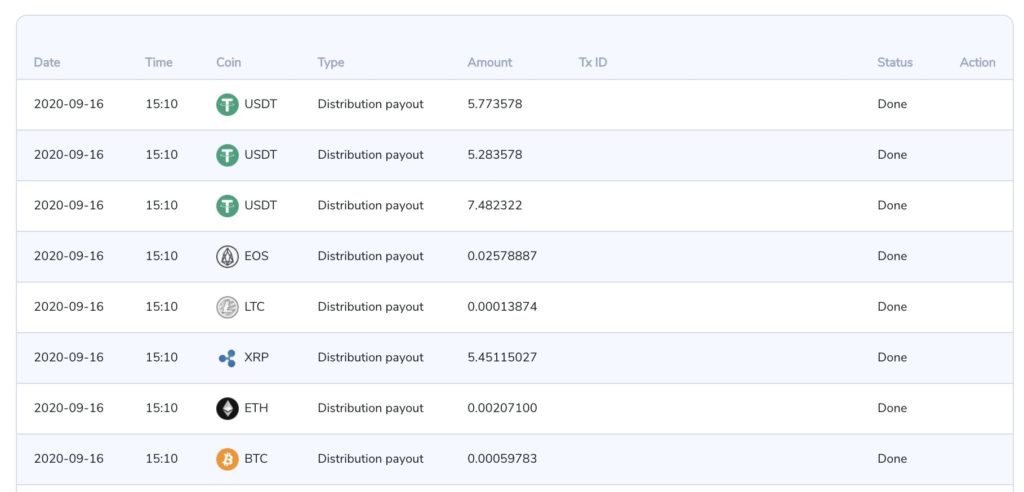This screenshot has width=1024, height=492.
Task: Select the EOS amount 0.02578887
Action: 502,256
